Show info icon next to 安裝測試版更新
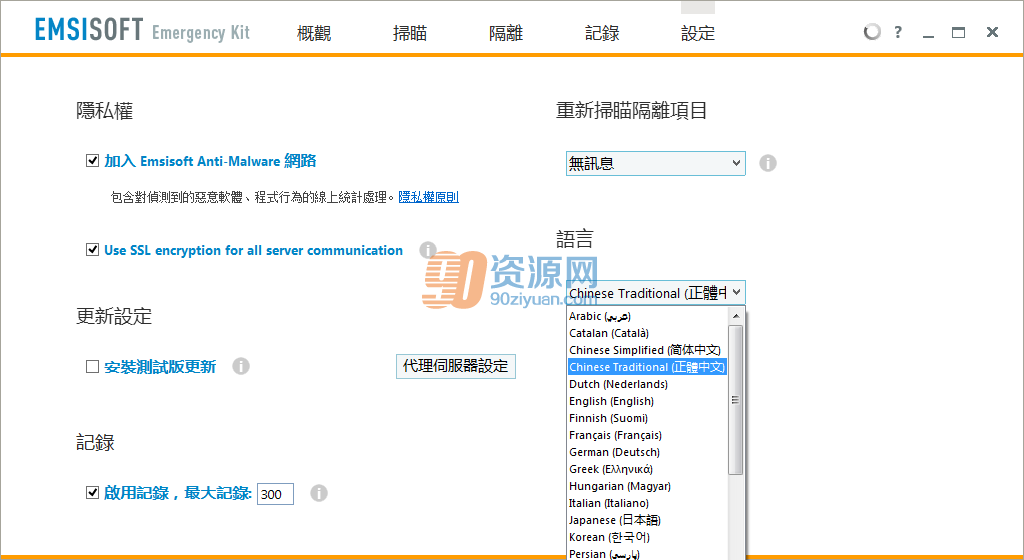This screenshot has width=1024, height=560. [x=241, y=366]
